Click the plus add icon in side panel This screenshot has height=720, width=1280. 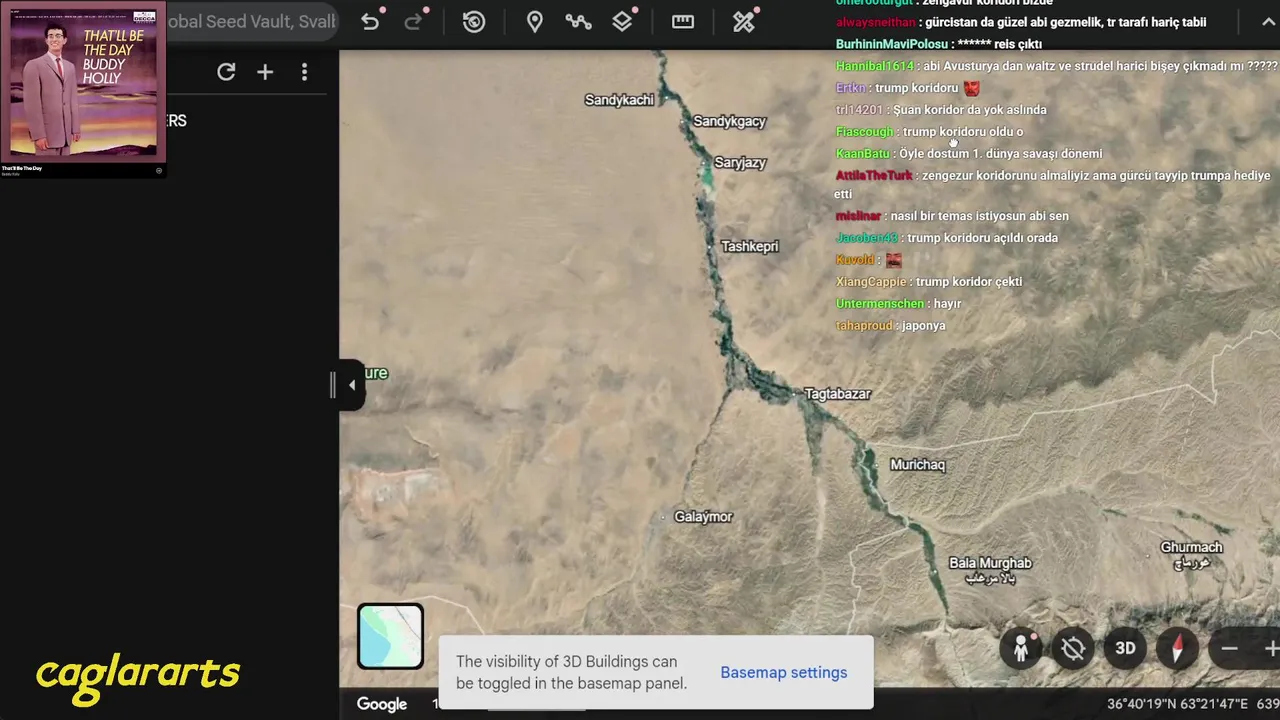(265, 72)
